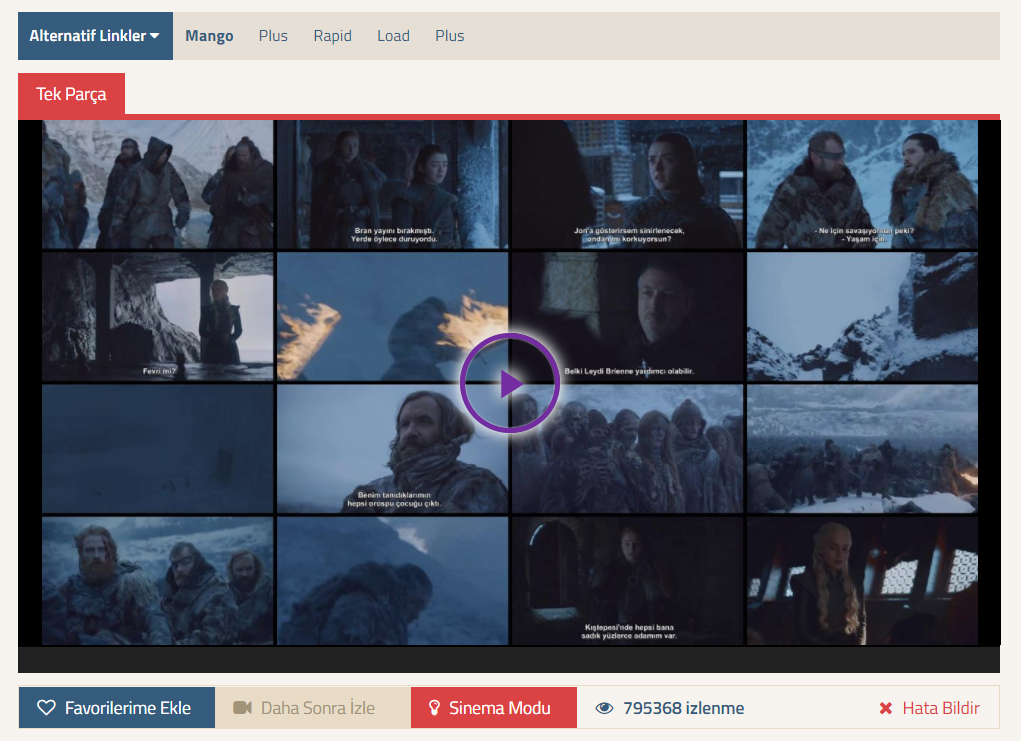Select the Mango source tab

point(209,36)
